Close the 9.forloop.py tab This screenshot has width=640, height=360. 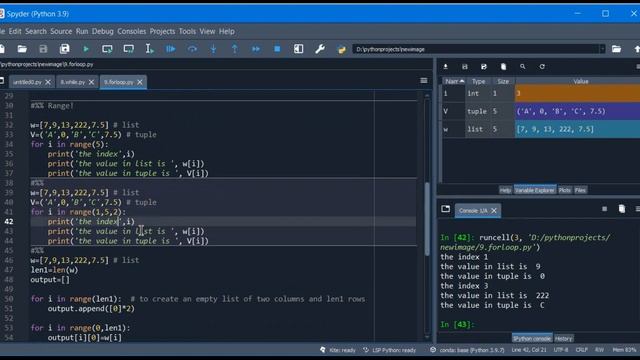click(140, 82)
